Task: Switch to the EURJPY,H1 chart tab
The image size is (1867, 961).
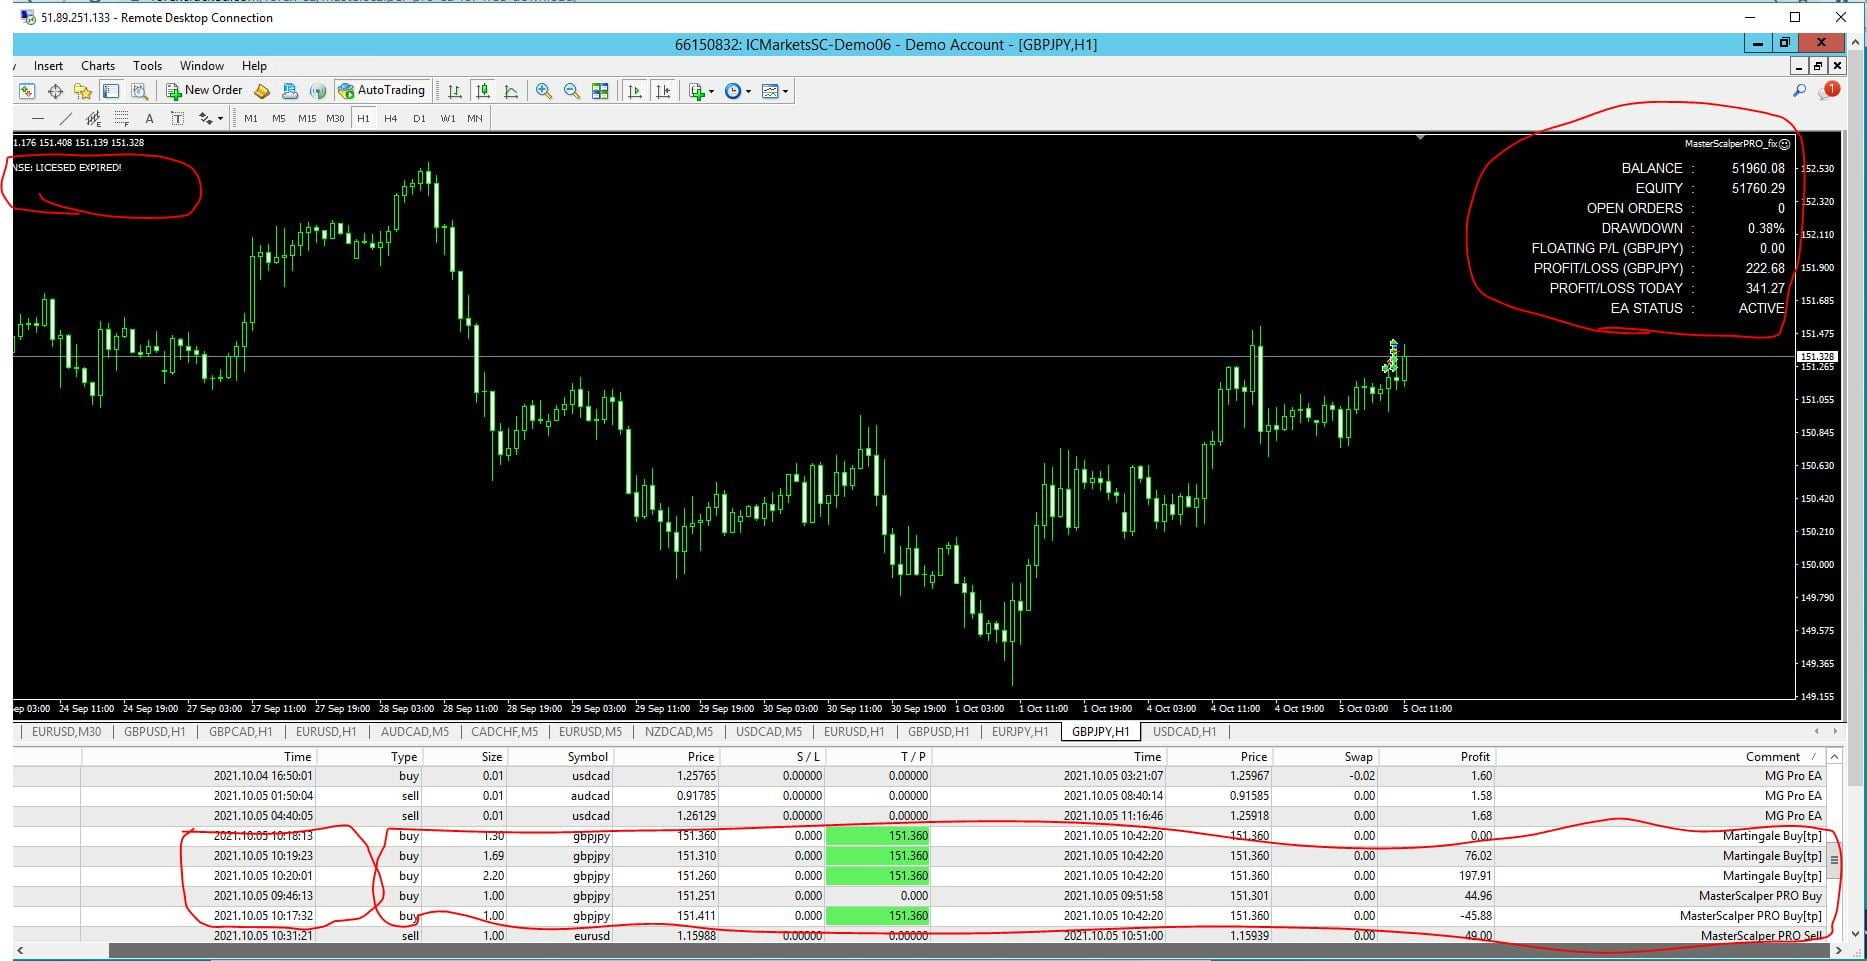Action: point(1019,731)
